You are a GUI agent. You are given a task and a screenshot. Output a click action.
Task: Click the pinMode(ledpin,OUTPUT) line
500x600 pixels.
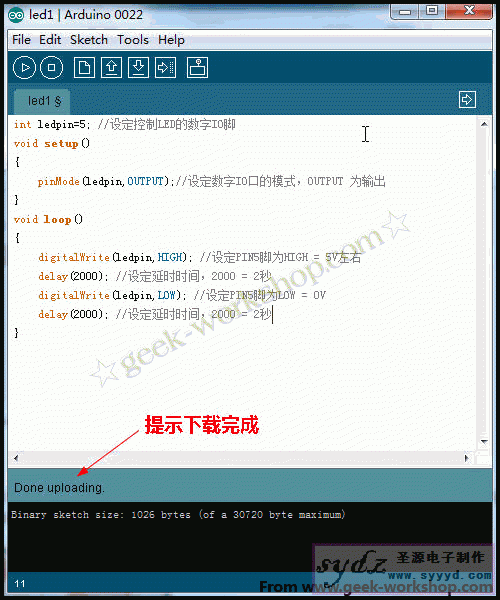coord(212,181)
